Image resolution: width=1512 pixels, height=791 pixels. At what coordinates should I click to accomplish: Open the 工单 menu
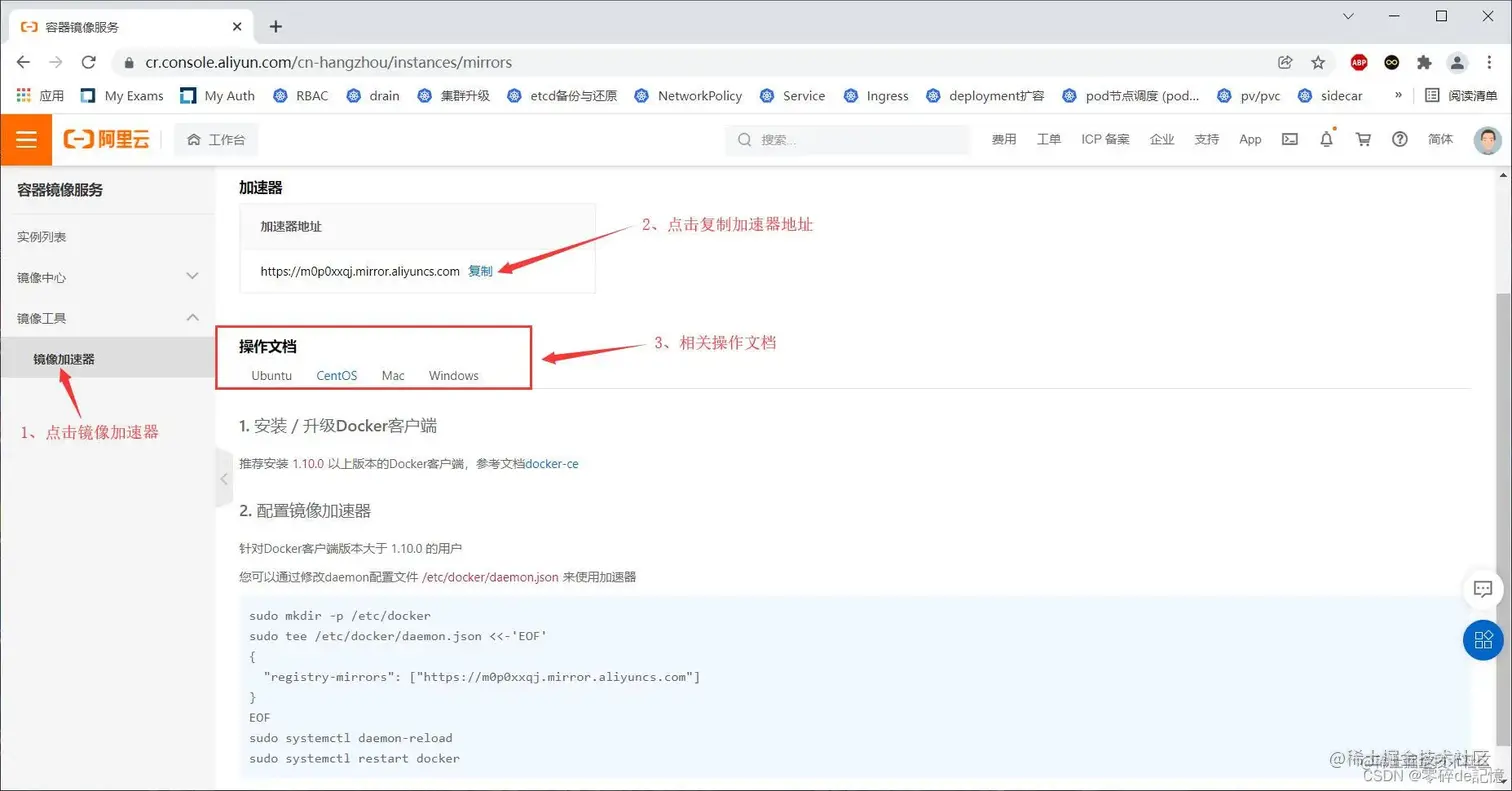click(1049, 140)
